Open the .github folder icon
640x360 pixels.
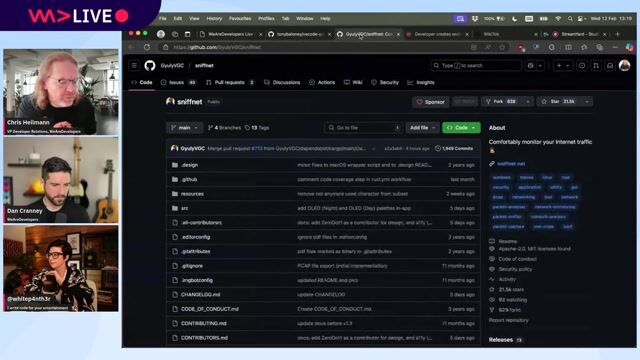coord(175,180)
